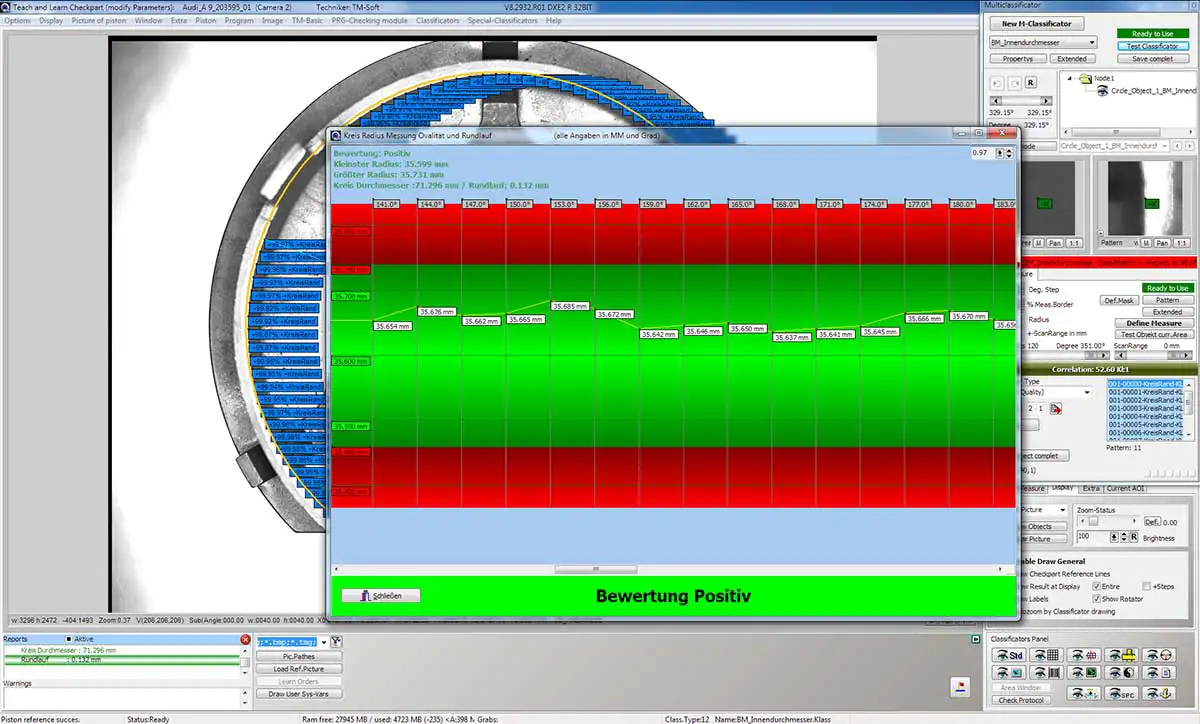Click the Std classificator eye icon
The width and height of the screenshot is (1200, 724).
pyautogui.click(x=1009, y=655)
